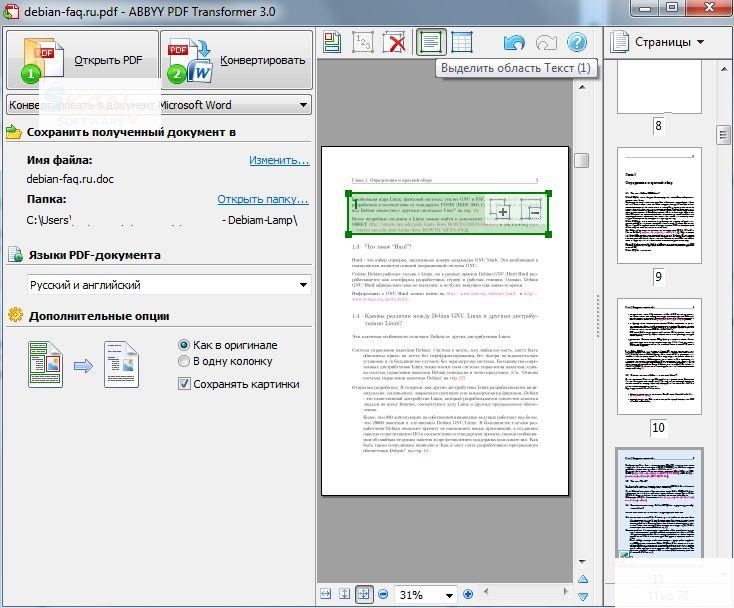
Task: Click the analyze page layout icon
Action: [332, 43]
